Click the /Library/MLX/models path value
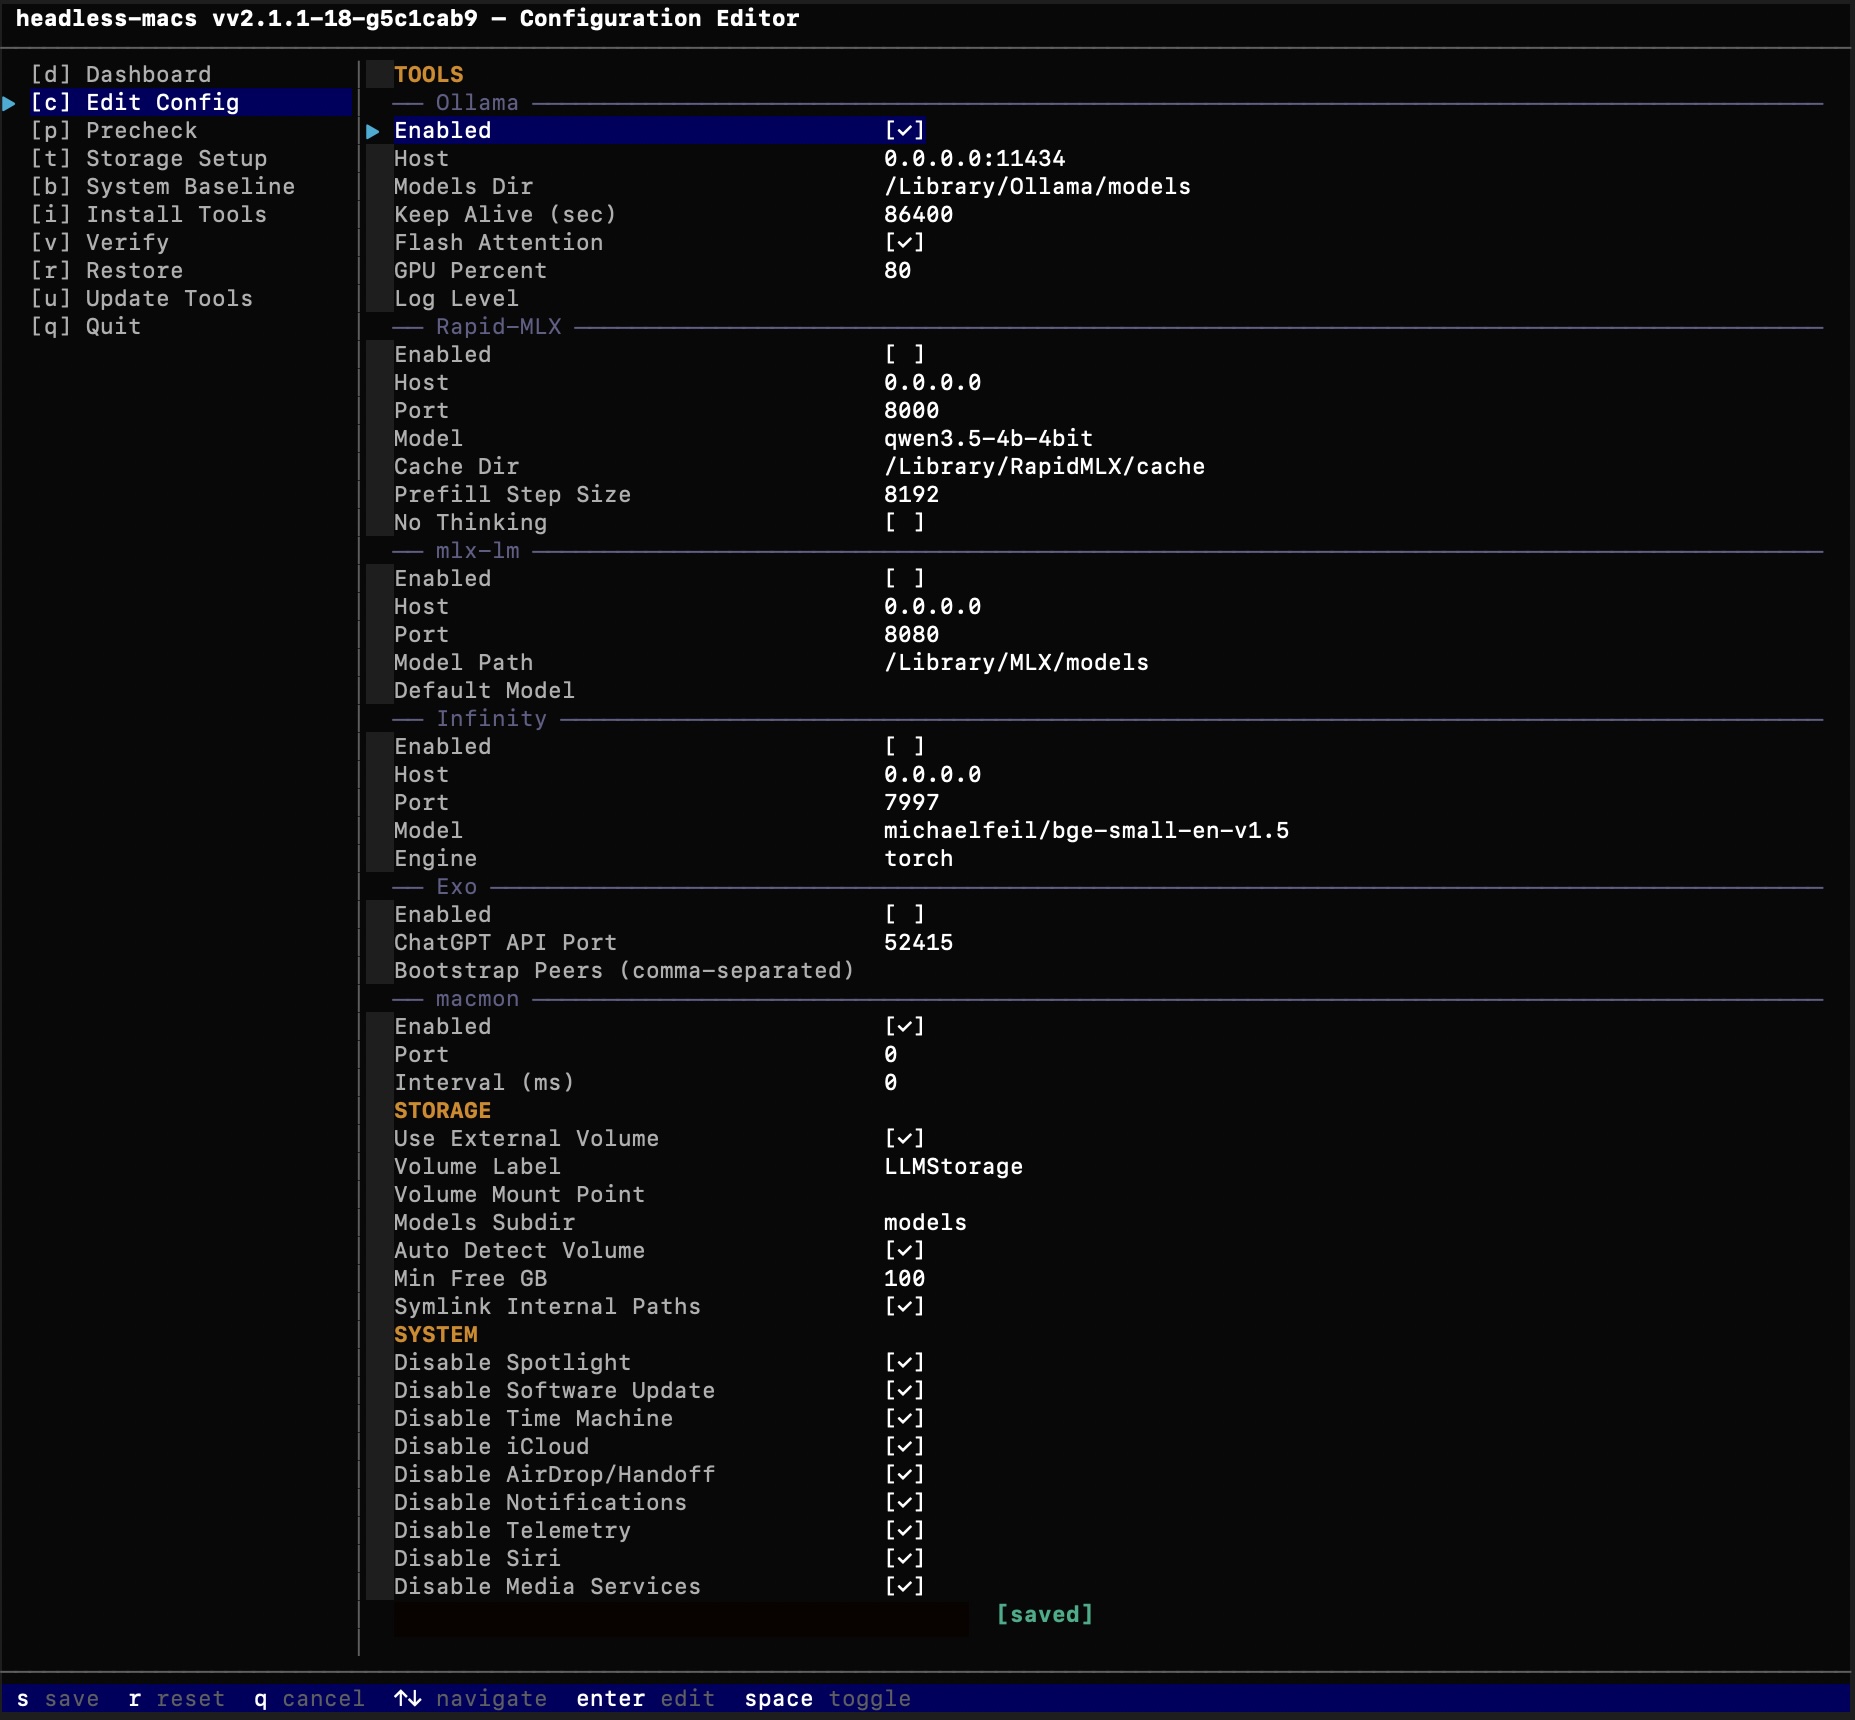Screen dimensions: 1855x1720 (1016, 662)
